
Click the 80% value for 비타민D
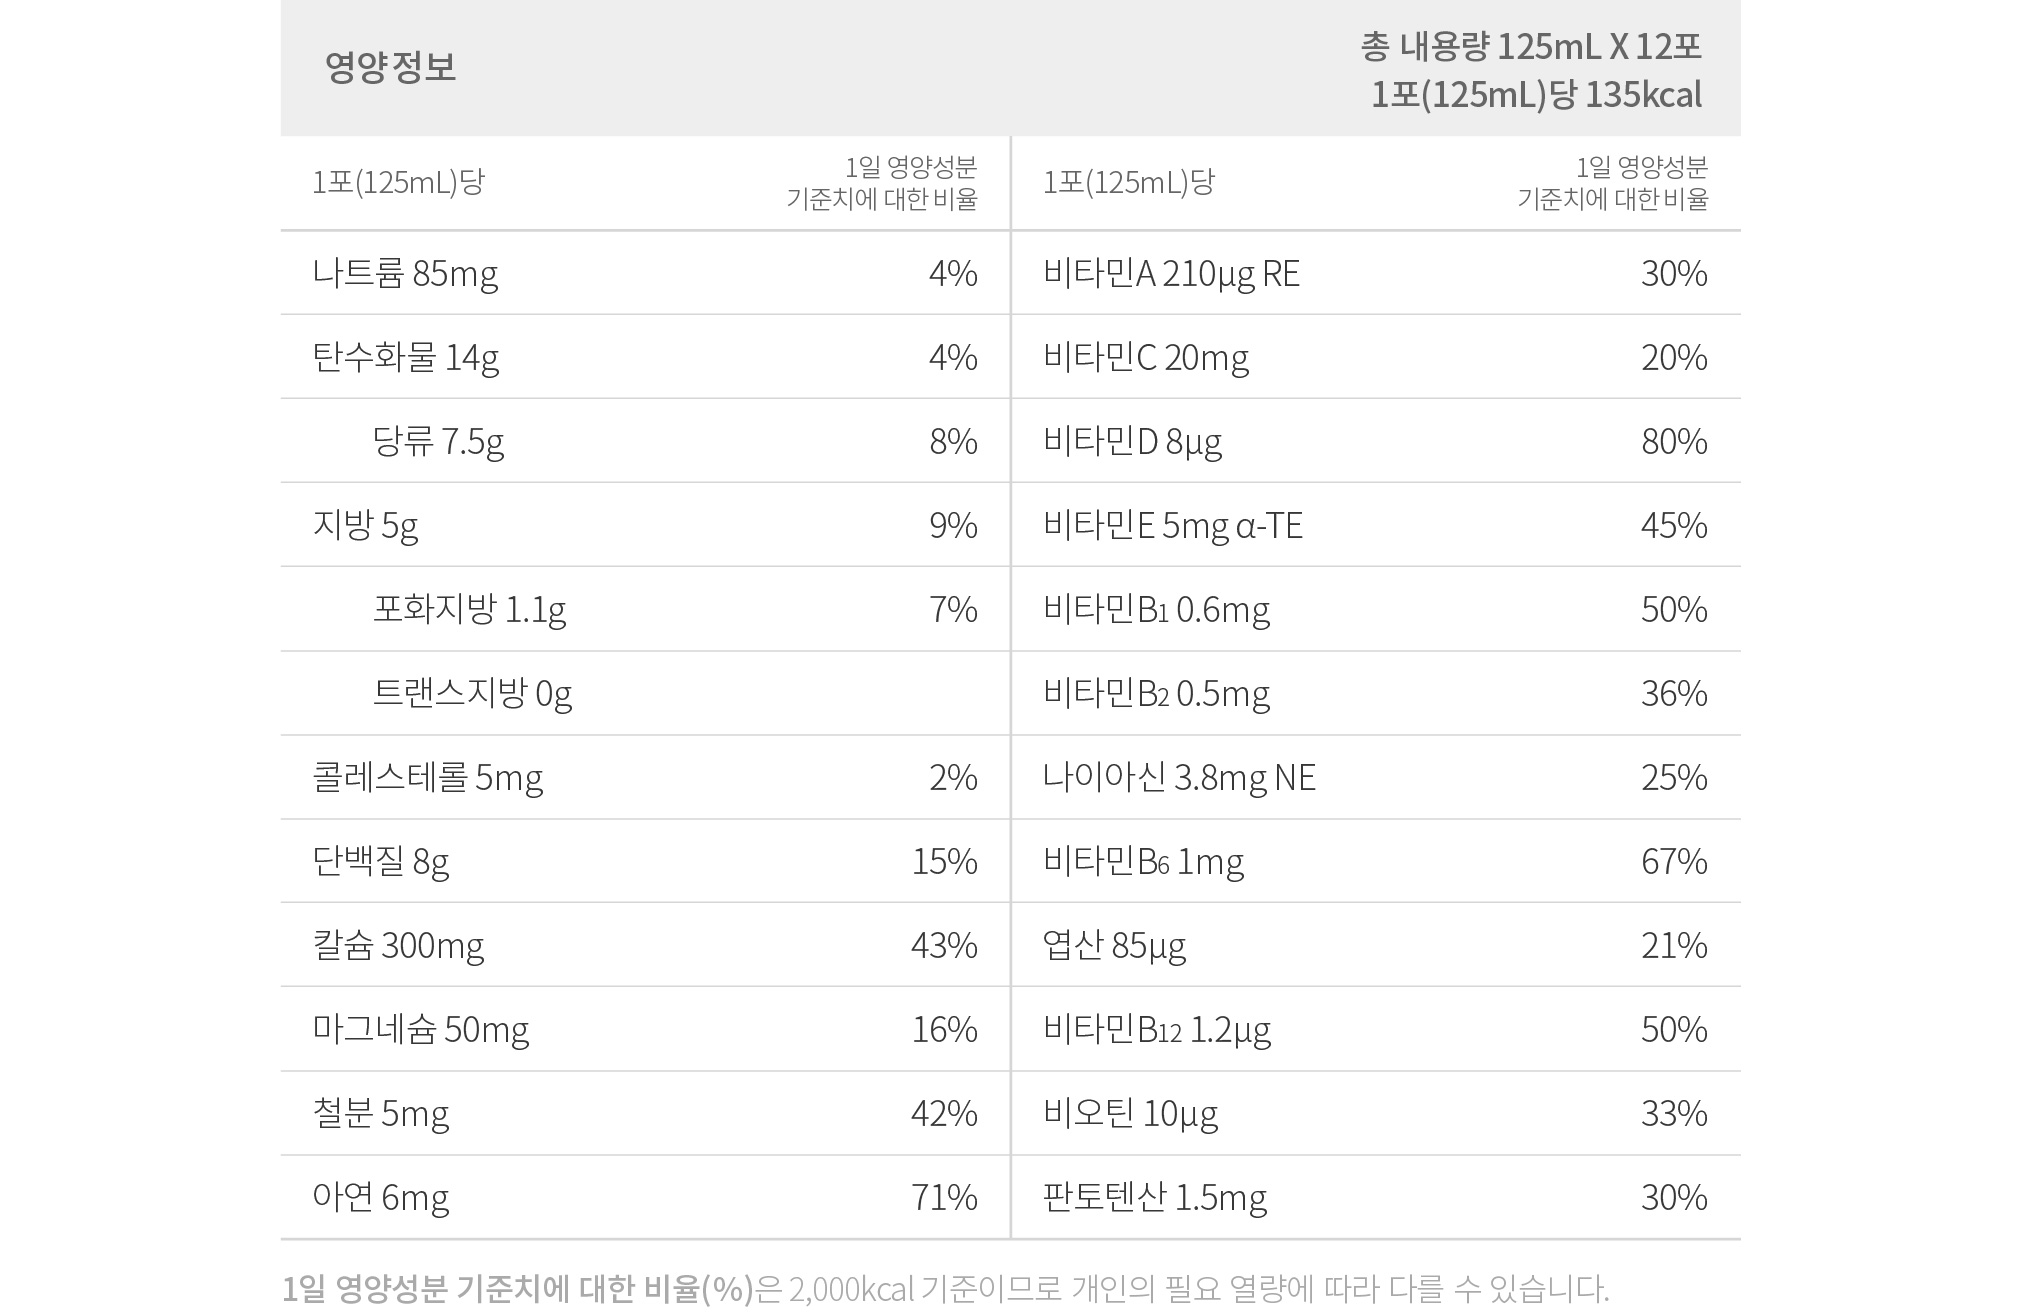coord(1674,441)
